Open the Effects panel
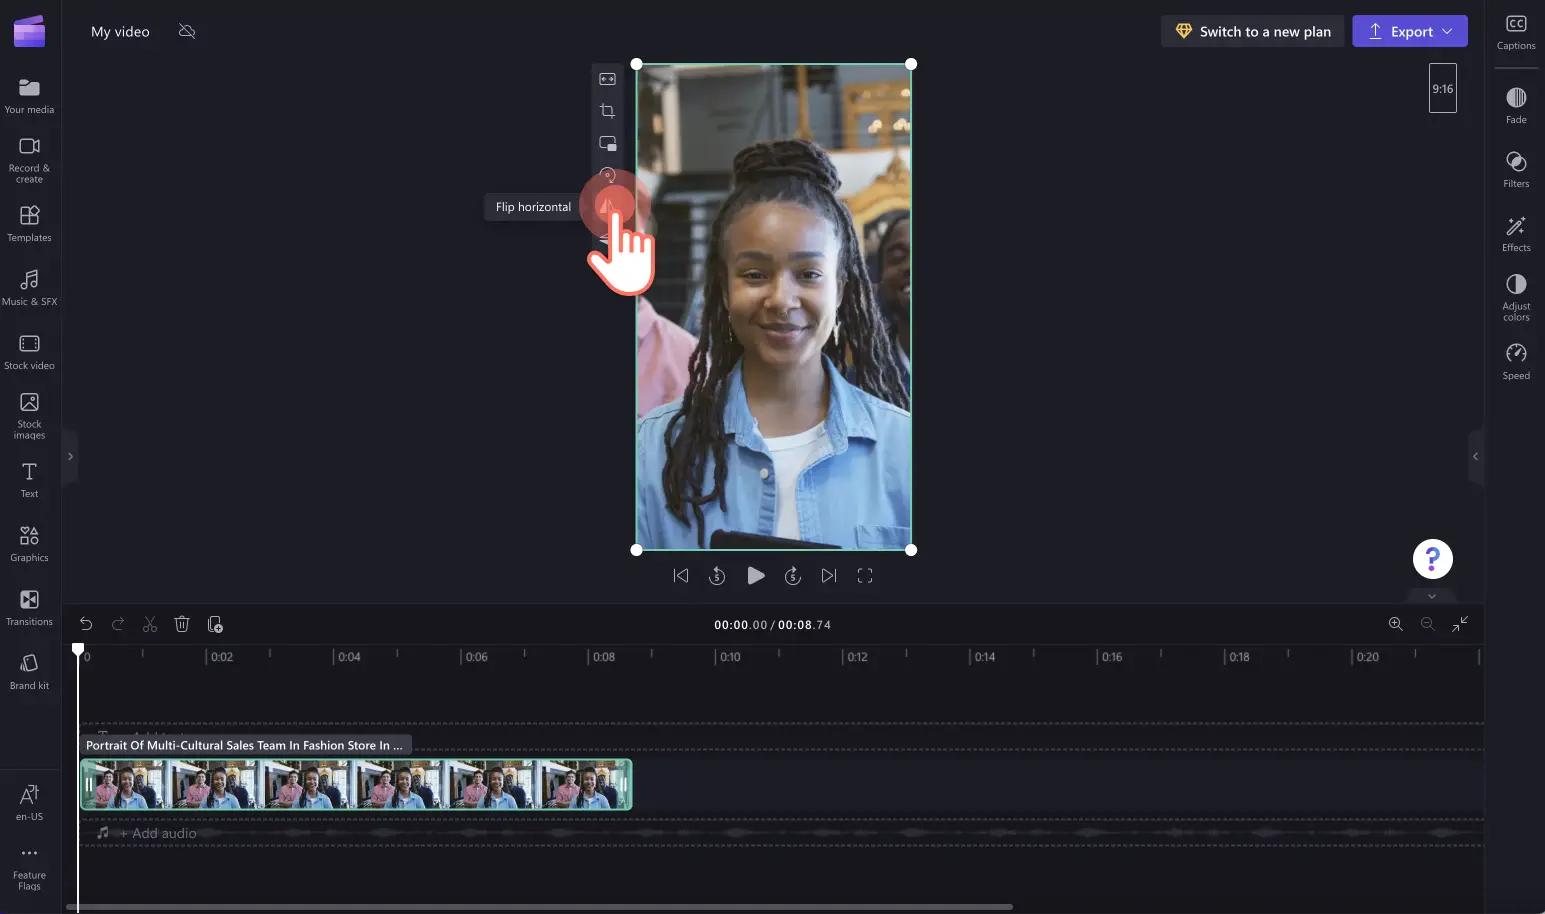The image size is (1545, 914). [x=1516, y=233]
